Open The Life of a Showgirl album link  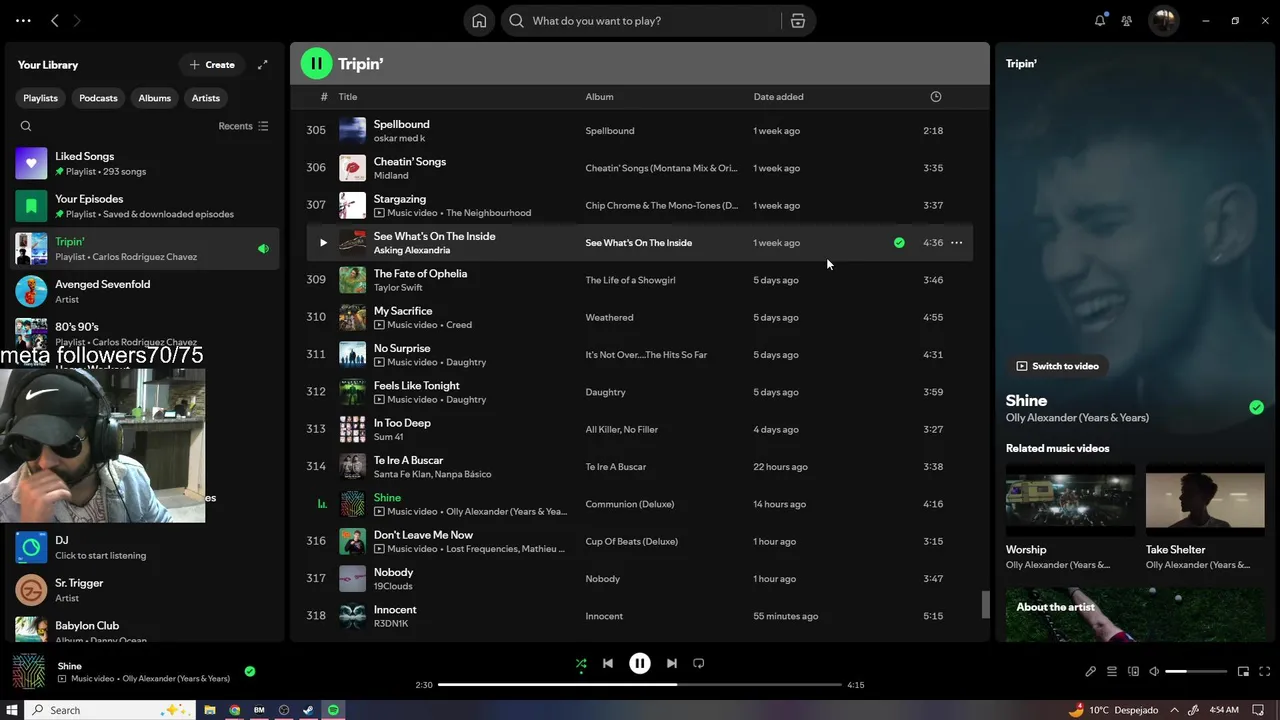coord(630,280)
